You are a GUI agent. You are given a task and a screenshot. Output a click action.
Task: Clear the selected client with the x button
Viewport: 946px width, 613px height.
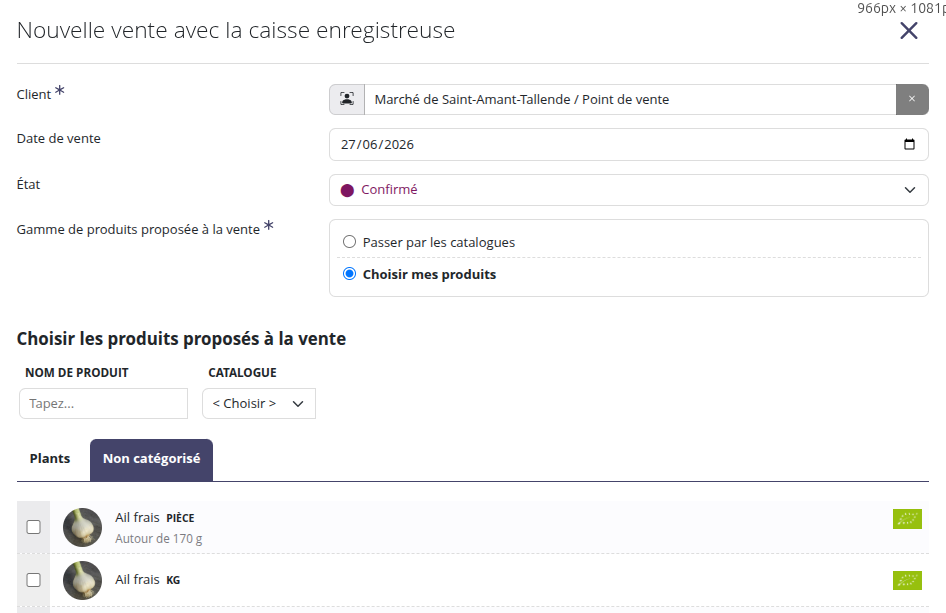pyautogui.click(x=912, y=99)
